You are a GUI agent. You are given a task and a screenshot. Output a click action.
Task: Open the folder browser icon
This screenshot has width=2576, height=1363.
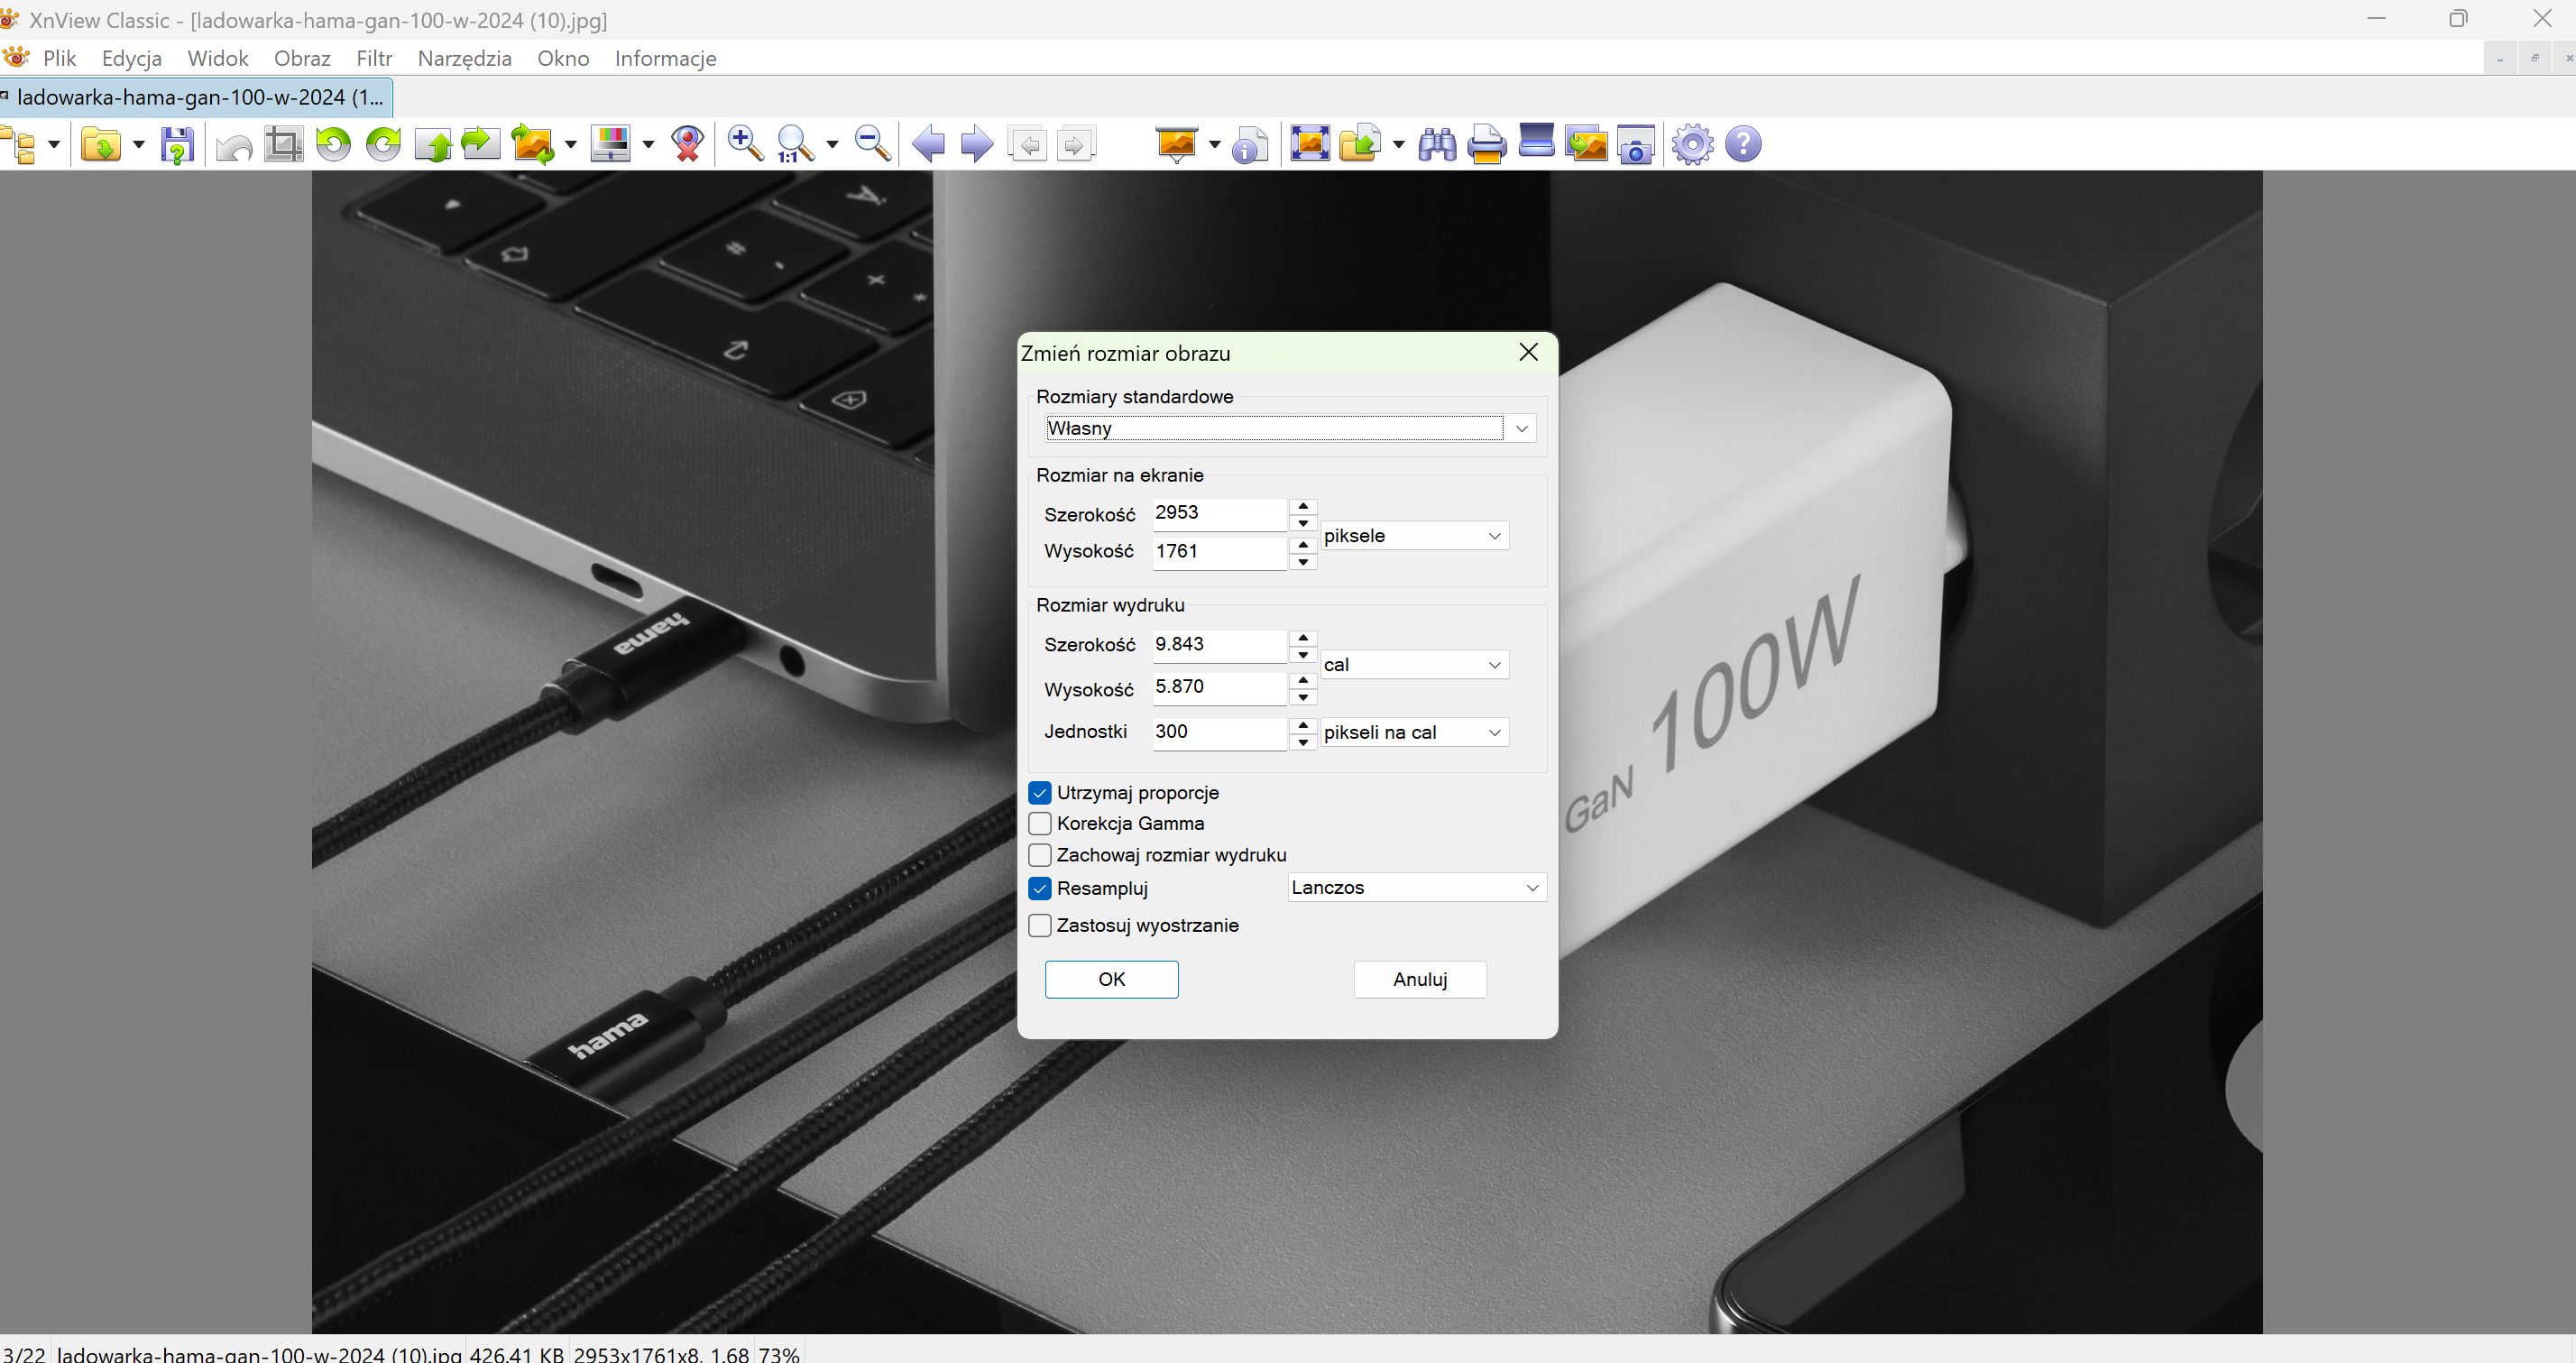coord(20,144)
